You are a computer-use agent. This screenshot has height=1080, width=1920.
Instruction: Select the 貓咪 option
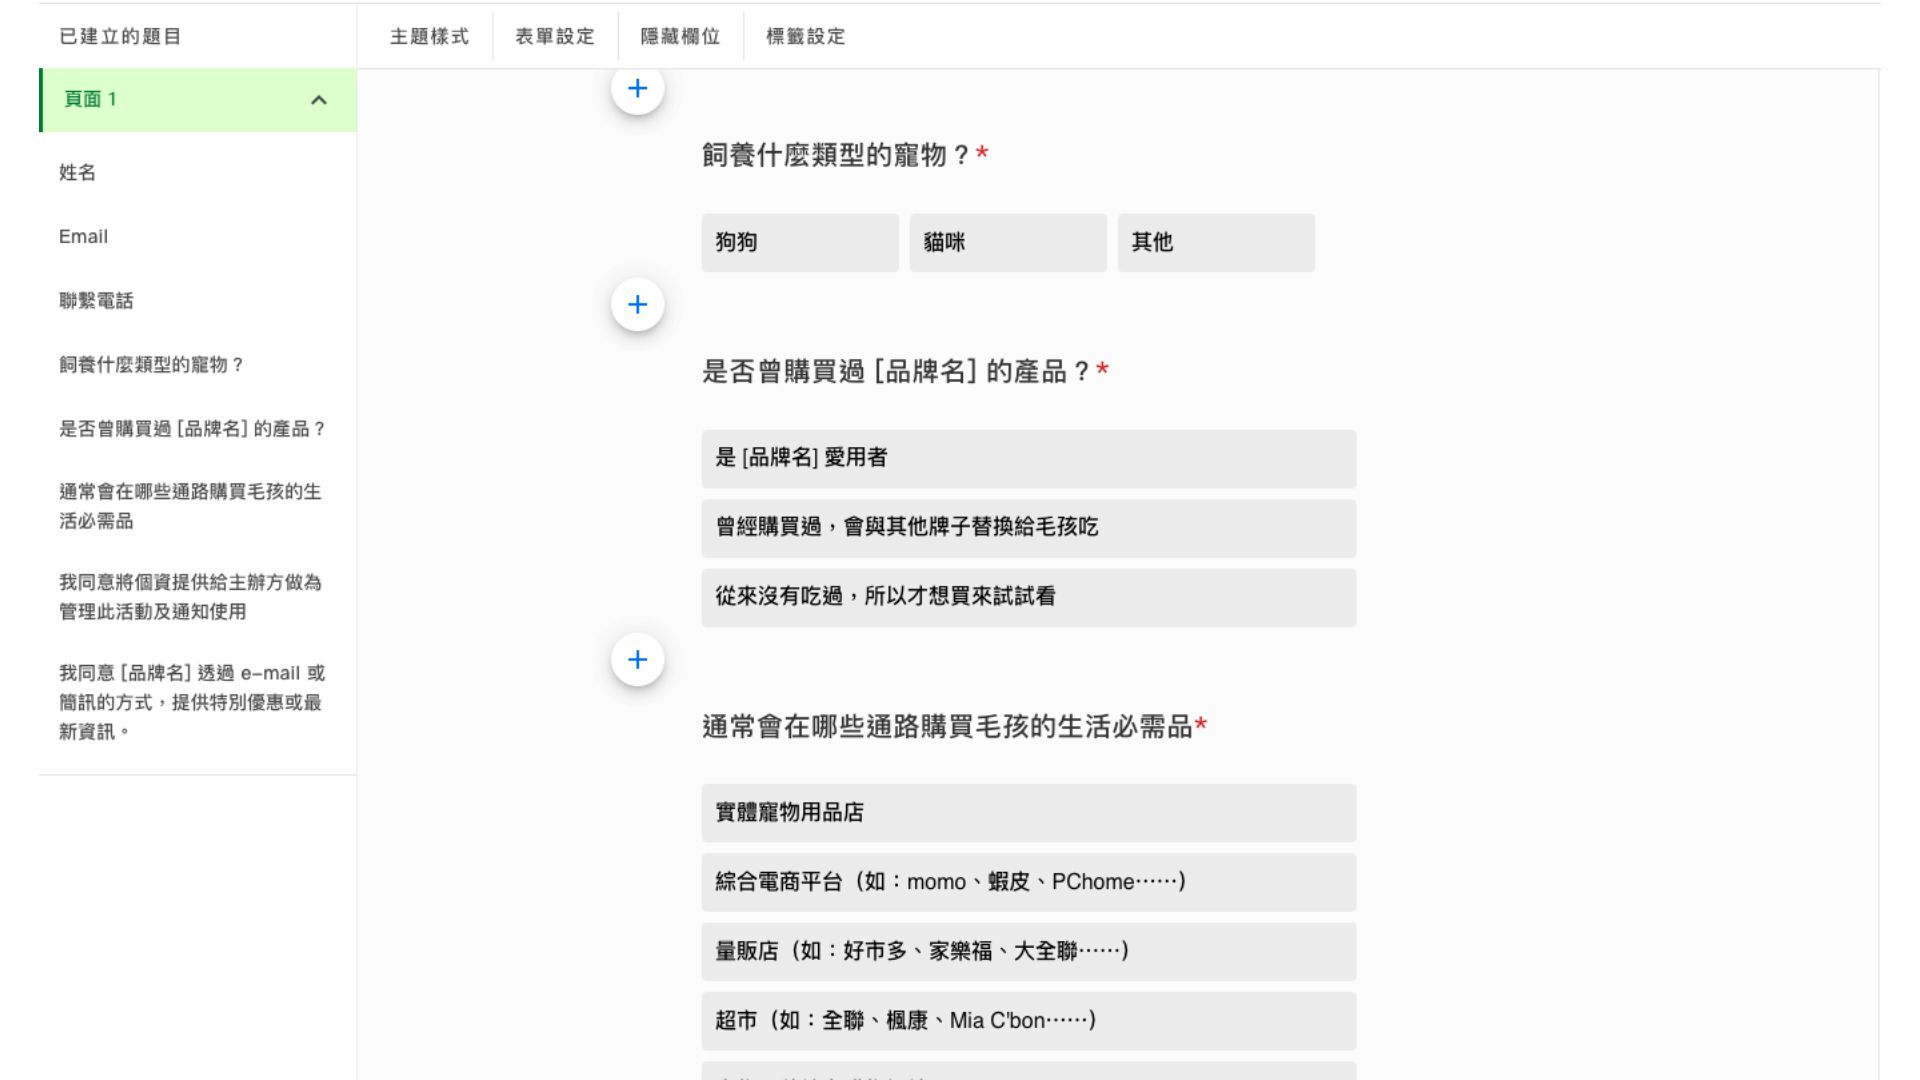pyautogui.click(x=1007, y=243)
